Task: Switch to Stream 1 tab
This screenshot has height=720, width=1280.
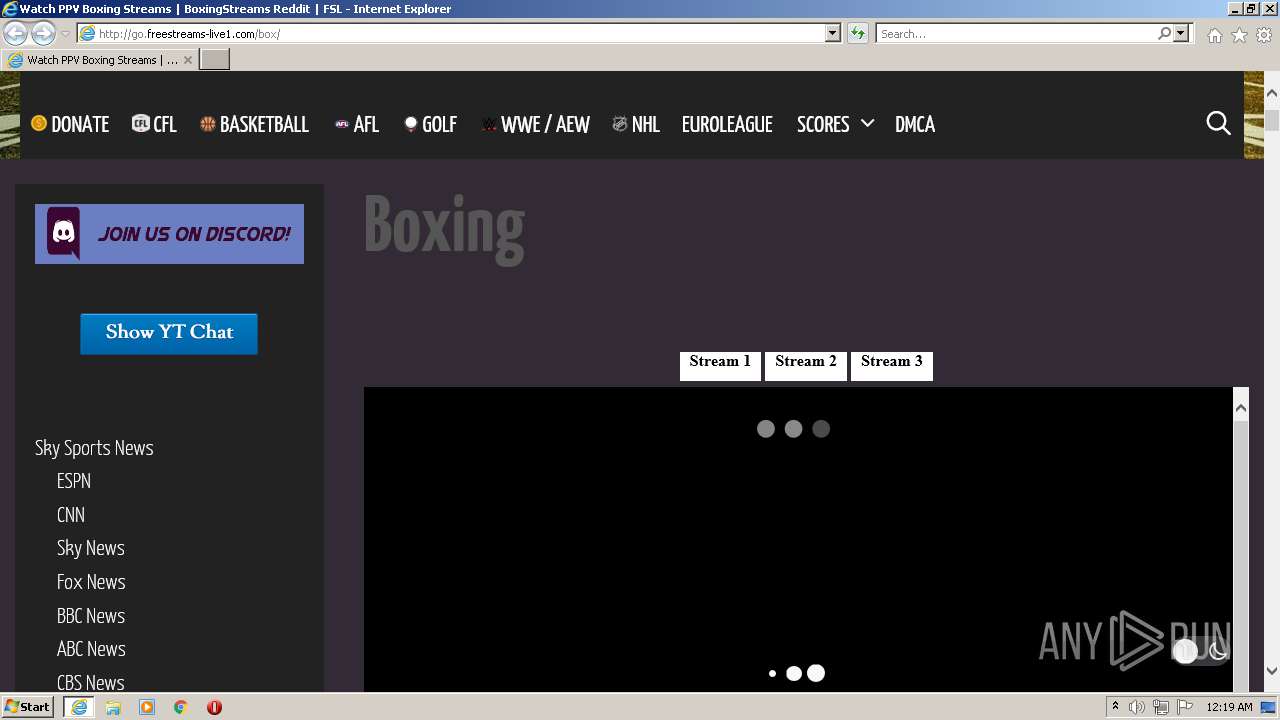Action: (720, 365)
